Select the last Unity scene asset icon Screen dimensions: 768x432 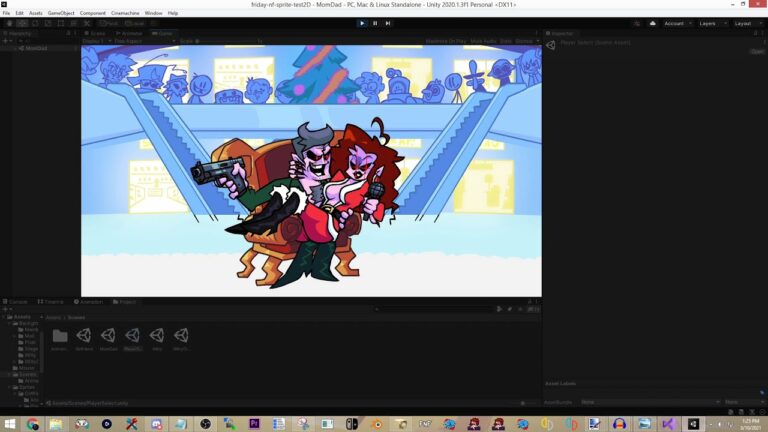point(181,336)
